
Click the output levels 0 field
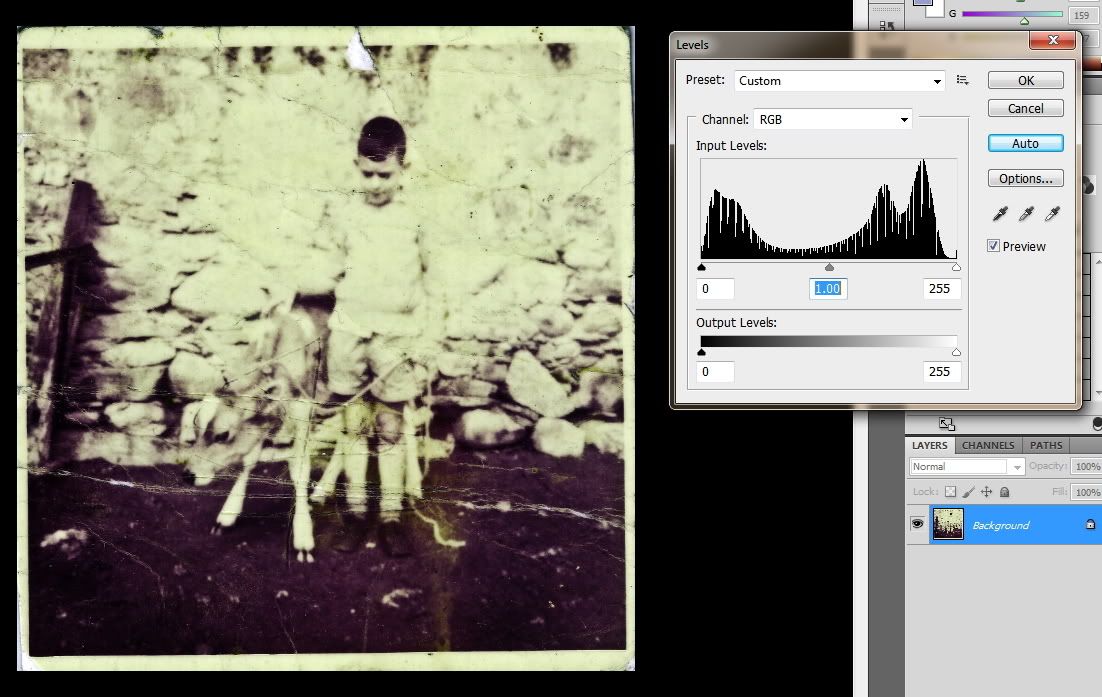click(715, 372)
